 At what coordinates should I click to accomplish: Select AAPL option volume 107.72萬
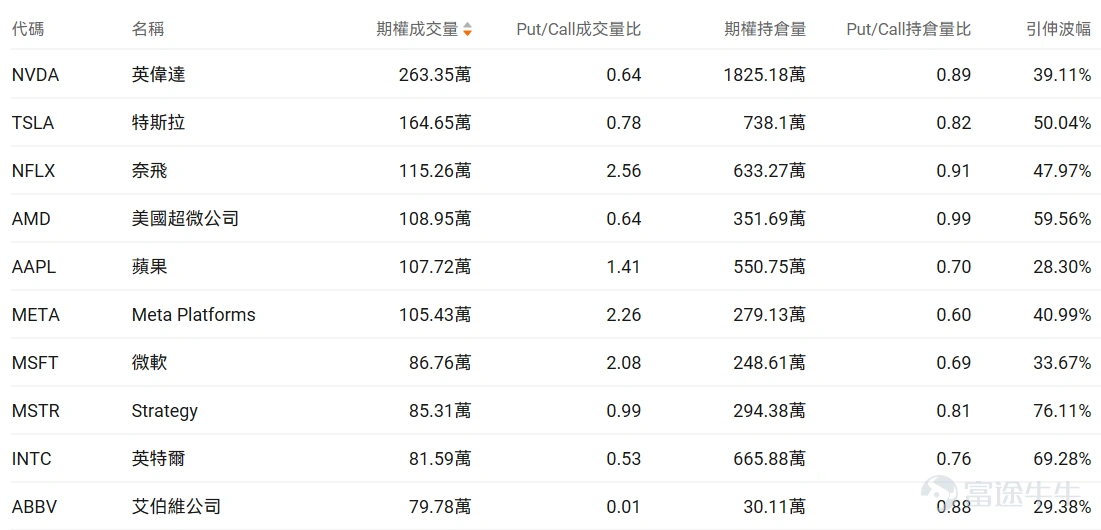(435, 267)
